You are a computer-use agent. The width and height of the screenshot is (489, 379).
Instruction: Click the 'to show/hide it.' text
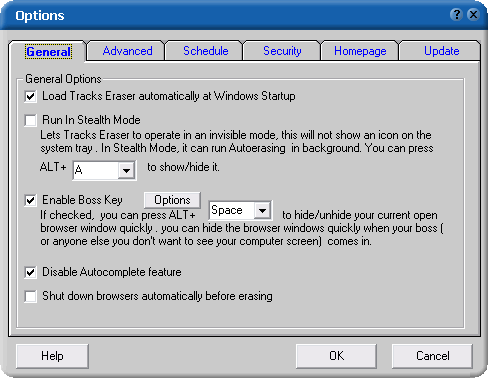183,167
